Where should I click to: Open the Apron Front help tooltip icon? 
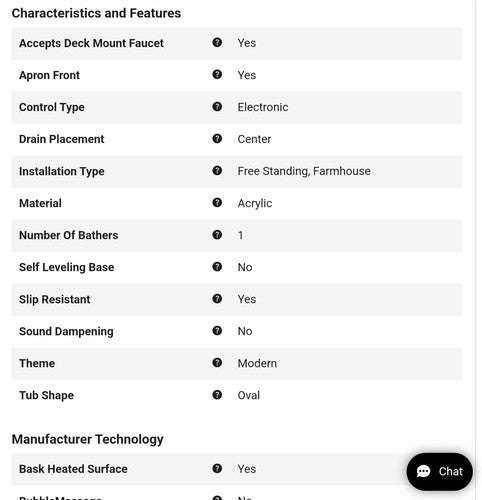pyautogui.click(x=217, y=74)
